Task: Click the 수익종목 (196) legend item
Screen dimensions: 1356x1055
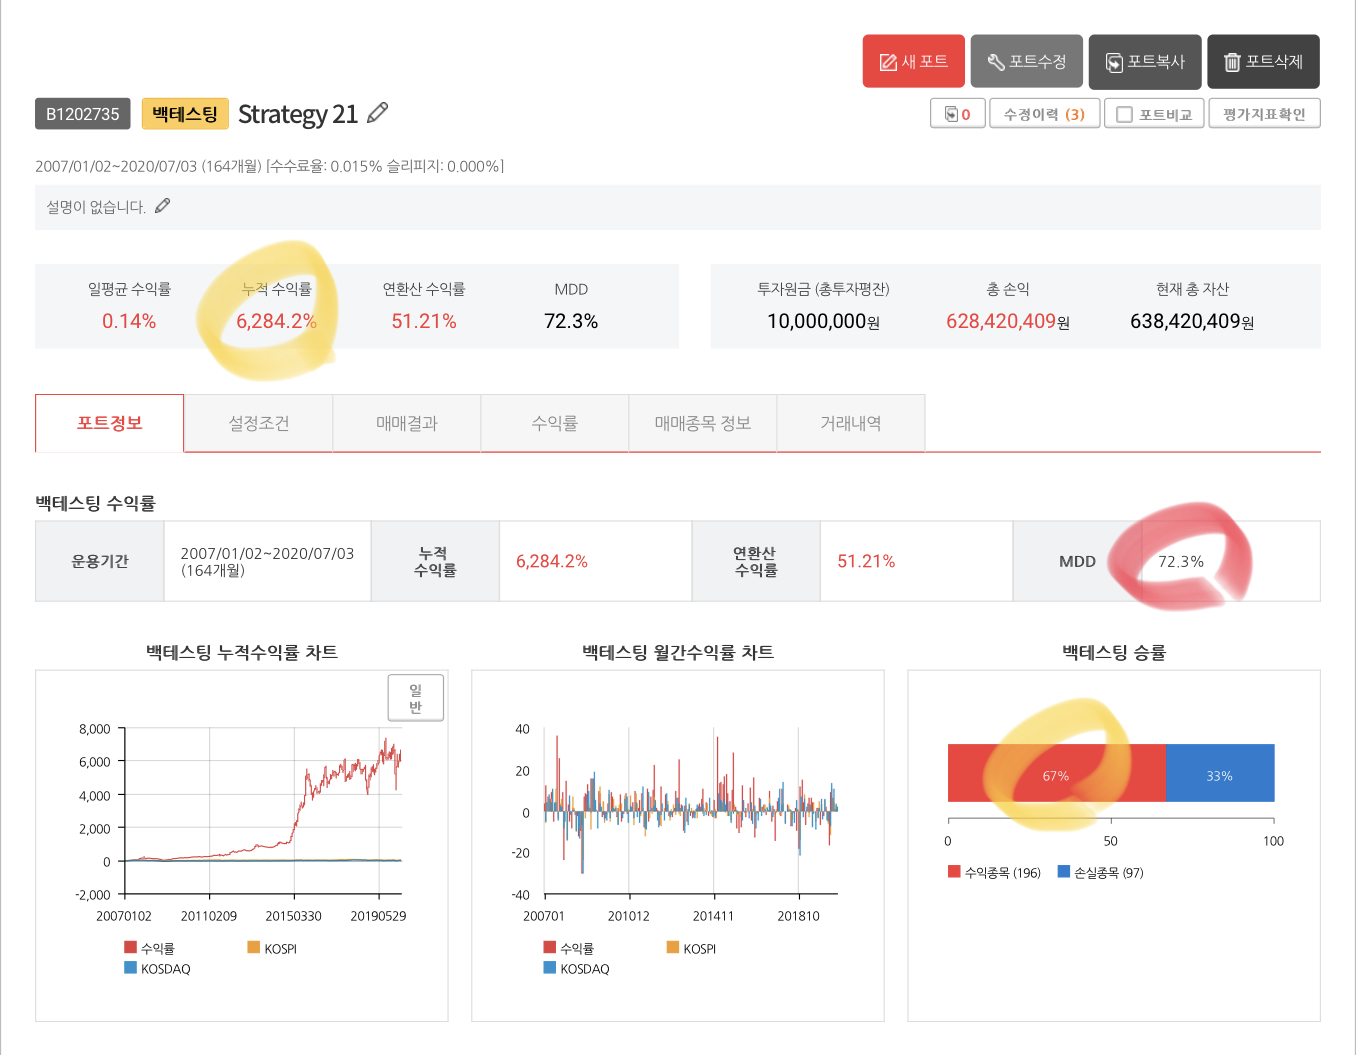Action: click(994, 872)
